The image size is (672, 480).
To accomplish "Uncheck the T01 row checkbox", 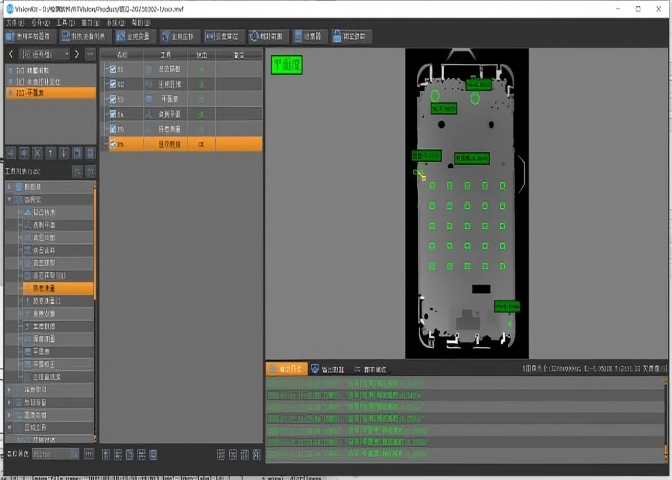I will click(x=112, y=69).
